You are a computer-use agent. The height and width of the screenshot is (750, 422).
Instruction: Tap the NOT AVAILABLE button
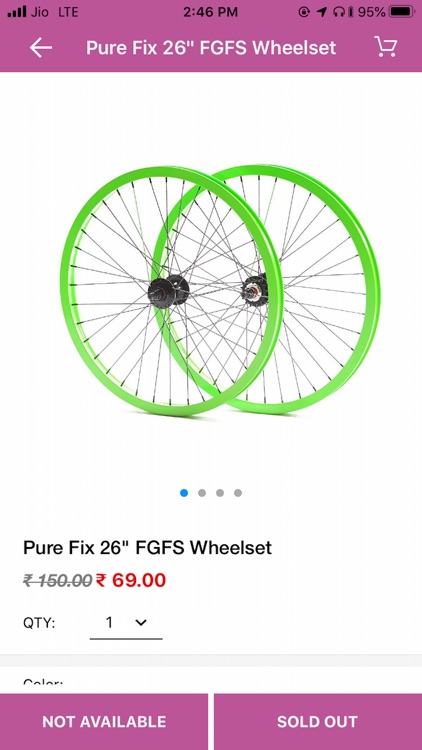coord(104,722)
